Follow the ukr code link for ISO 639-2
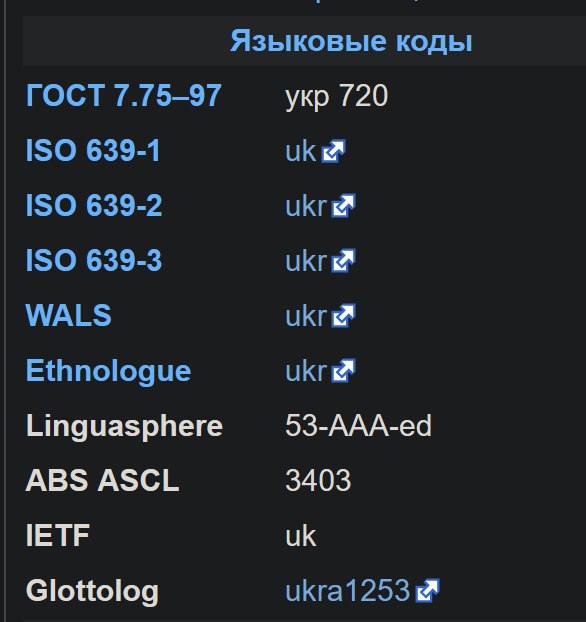This screenshot has height=622, width=586. pos(306,206)
